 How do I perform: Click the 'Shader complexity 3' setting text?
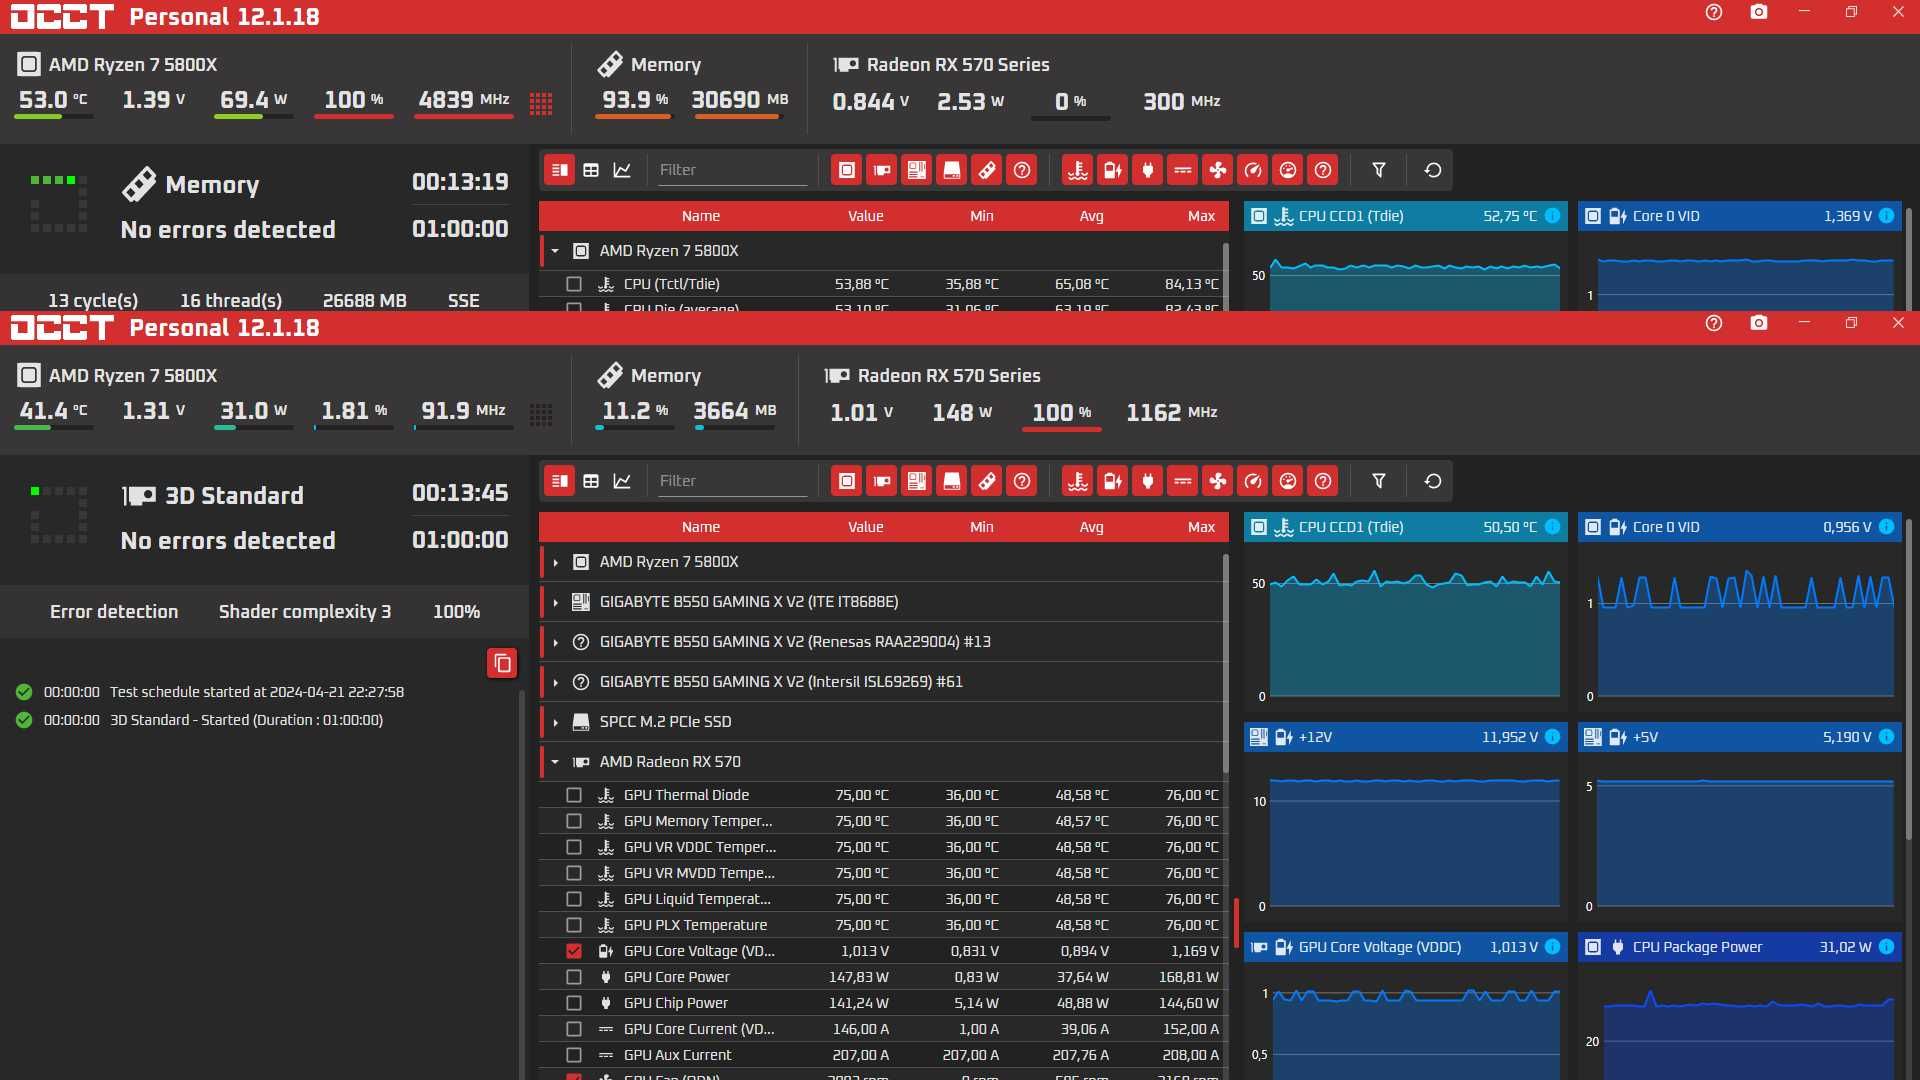(305, 612)
